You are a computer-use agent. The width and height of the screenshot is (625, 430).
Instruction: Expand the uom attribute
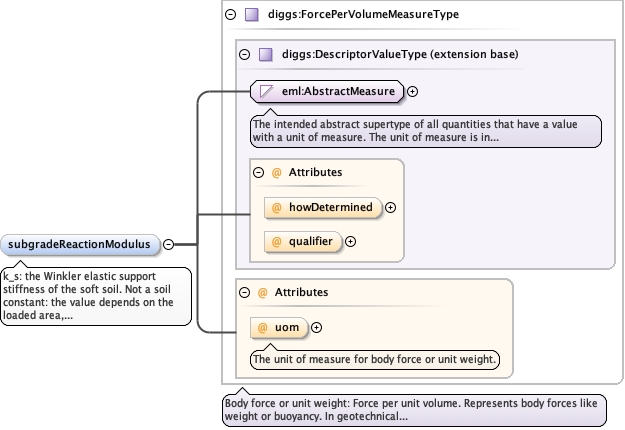tap(316, 328)
